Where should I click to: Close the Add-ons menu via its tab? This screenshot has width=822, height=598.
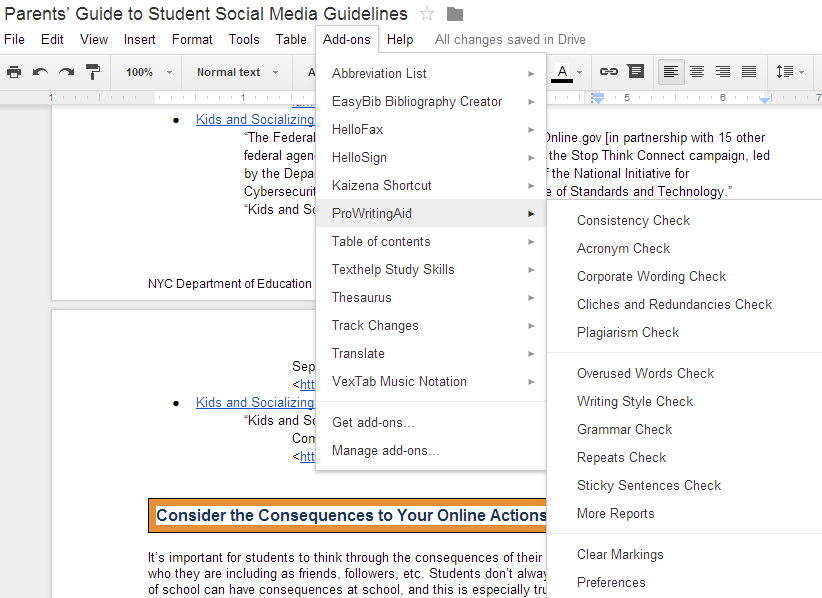click(347, 40)
